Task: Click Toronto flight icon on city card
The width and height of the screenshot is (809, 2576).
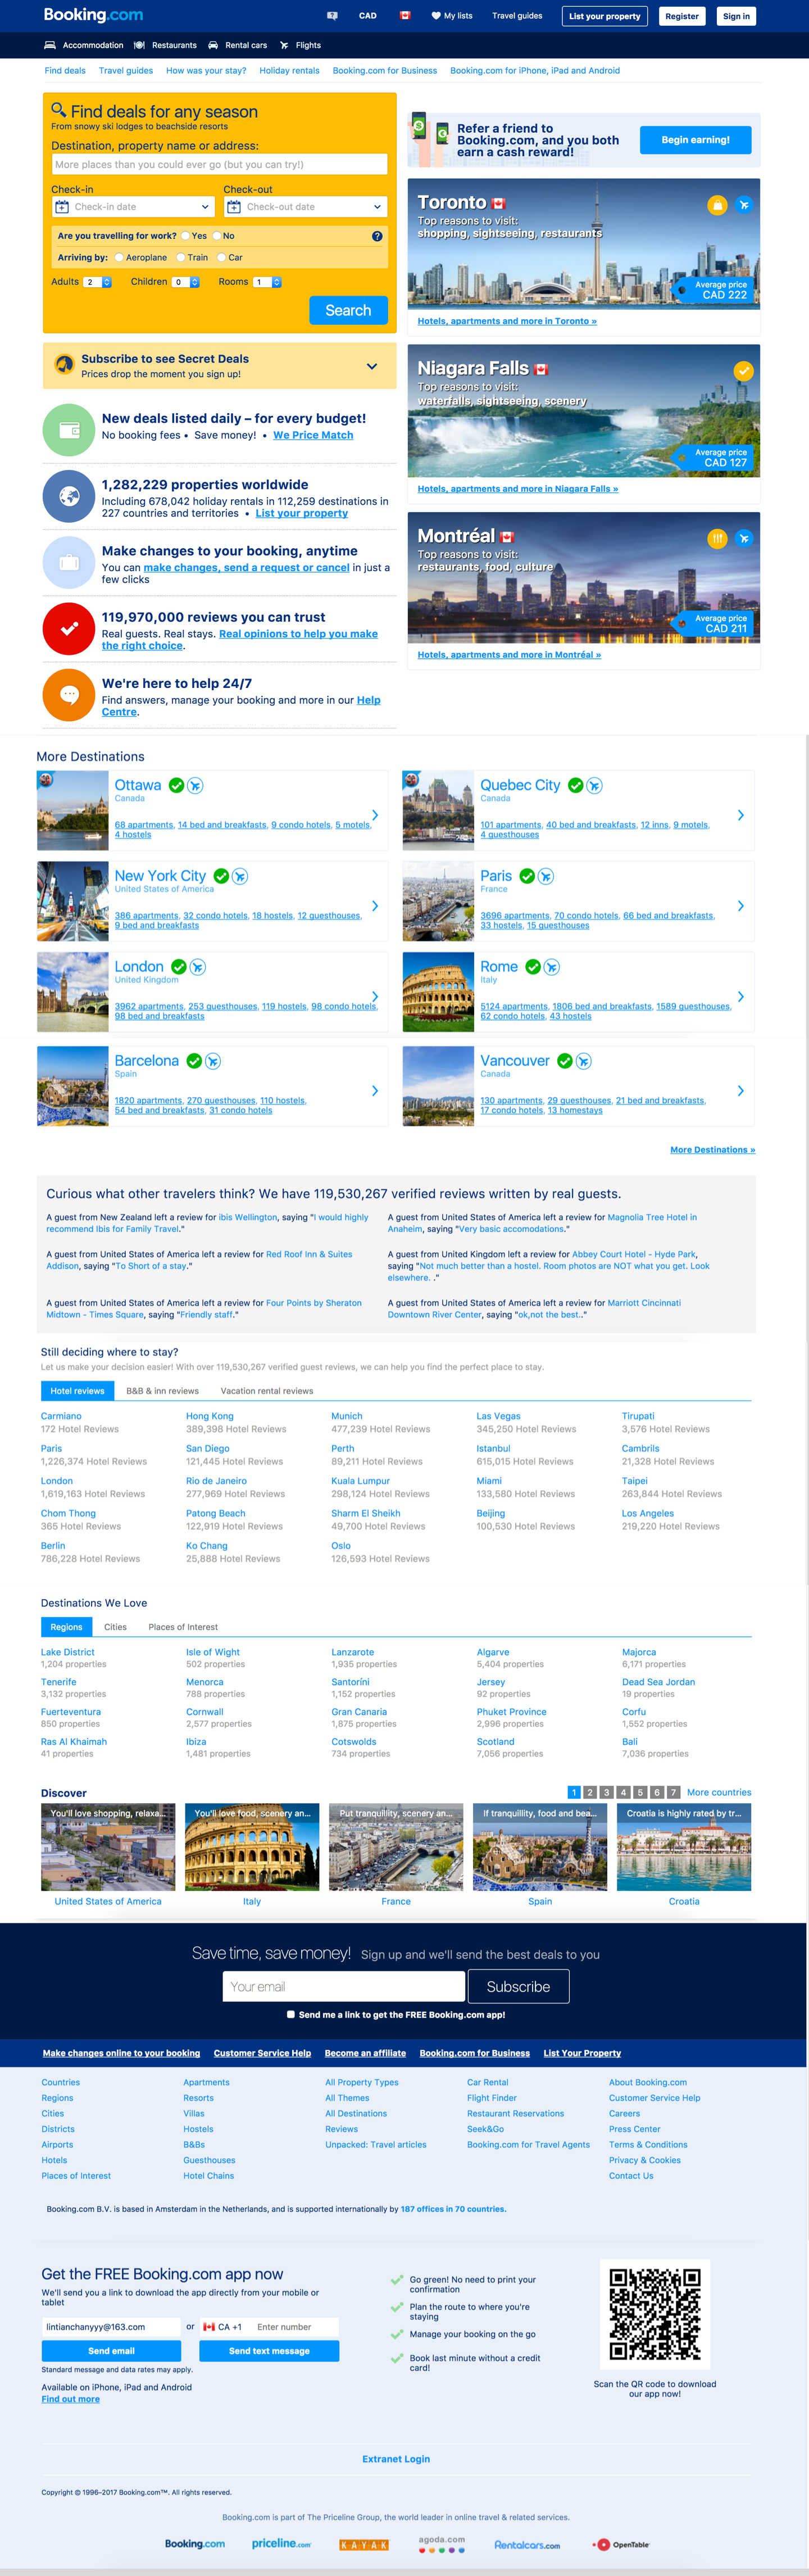Action: pos(743,205)
